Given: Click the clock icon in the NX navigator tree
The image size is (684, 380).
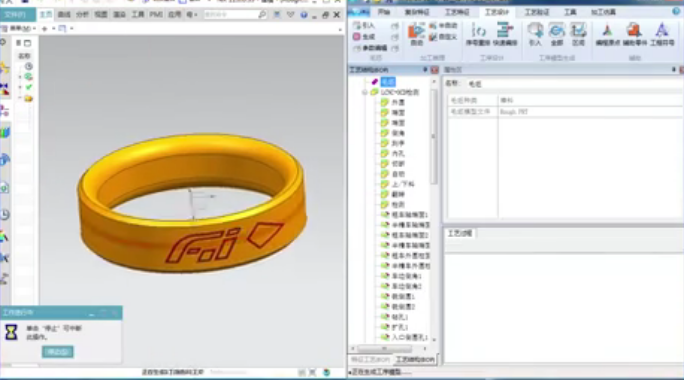Looking at the screenshot, I should (29, 66).
